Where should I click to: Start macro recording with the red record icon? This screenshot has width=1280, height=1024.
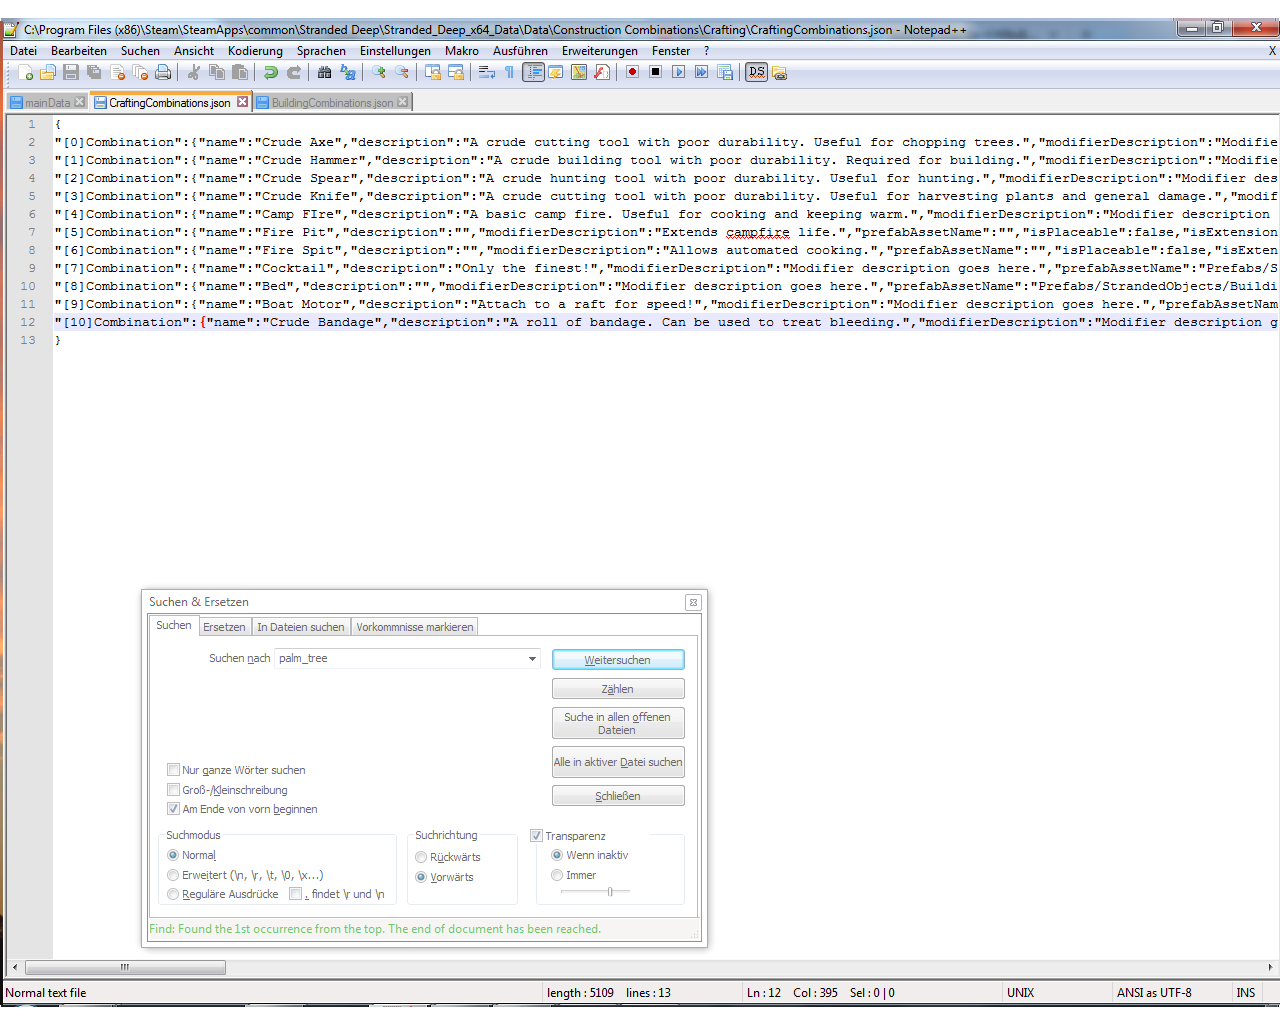click(x=632, y=72)
